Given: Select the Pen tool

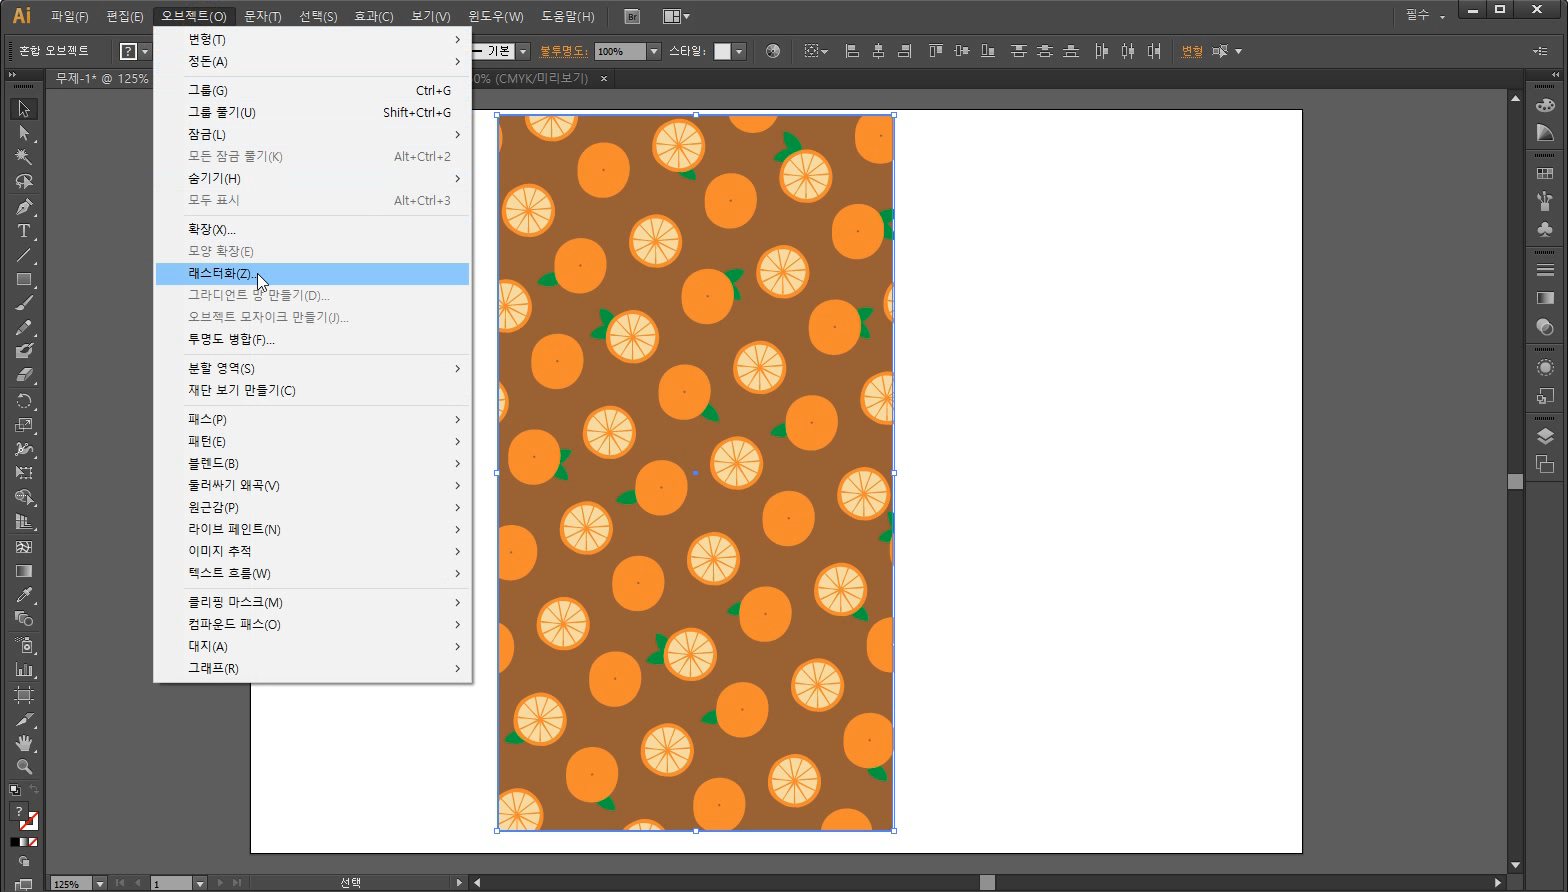Looking at the screenshot, I should coord(24,207).
